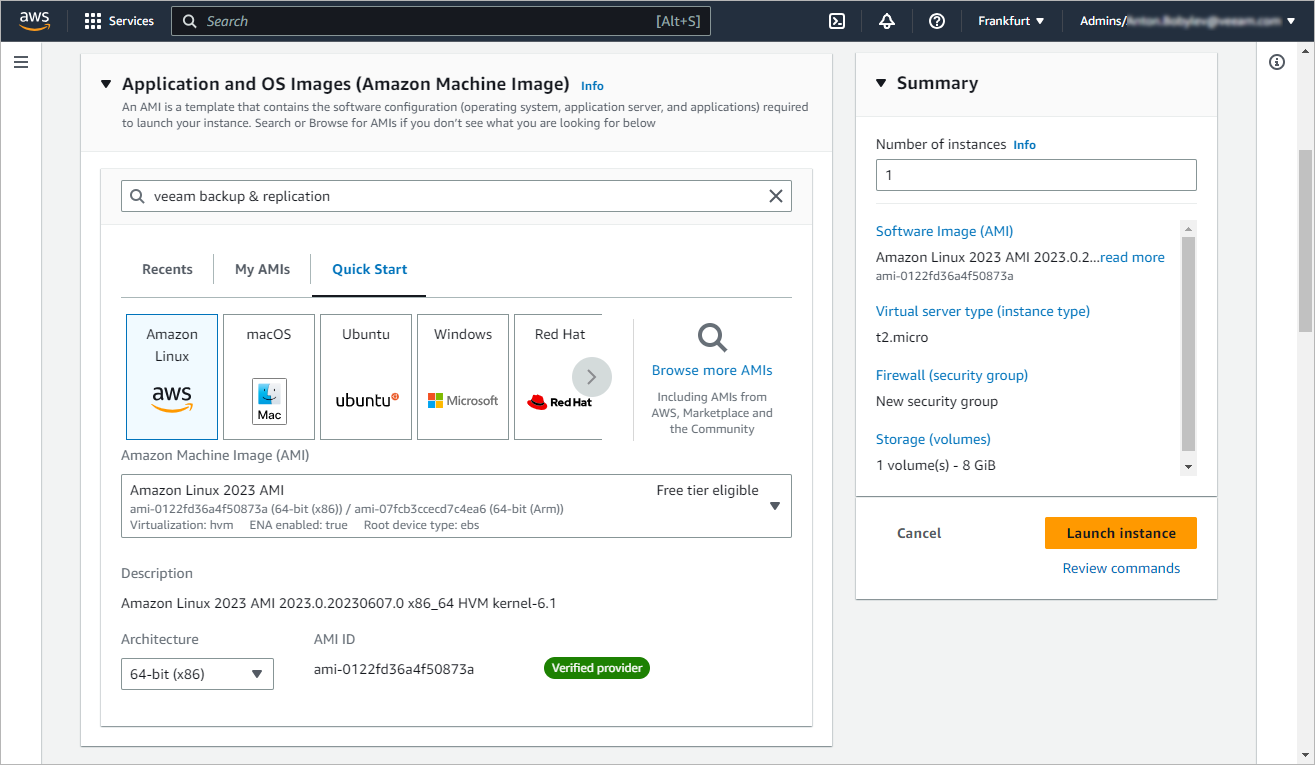
Task: Click read more in Software Image summary
Action: pyautogui.click(x=1132, y=257)
